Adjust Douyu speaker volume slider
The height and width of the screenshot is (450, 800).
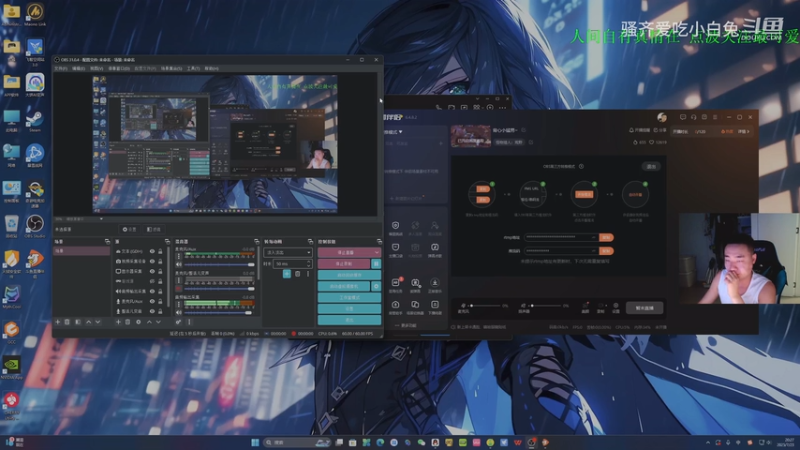tap(546, 305)
